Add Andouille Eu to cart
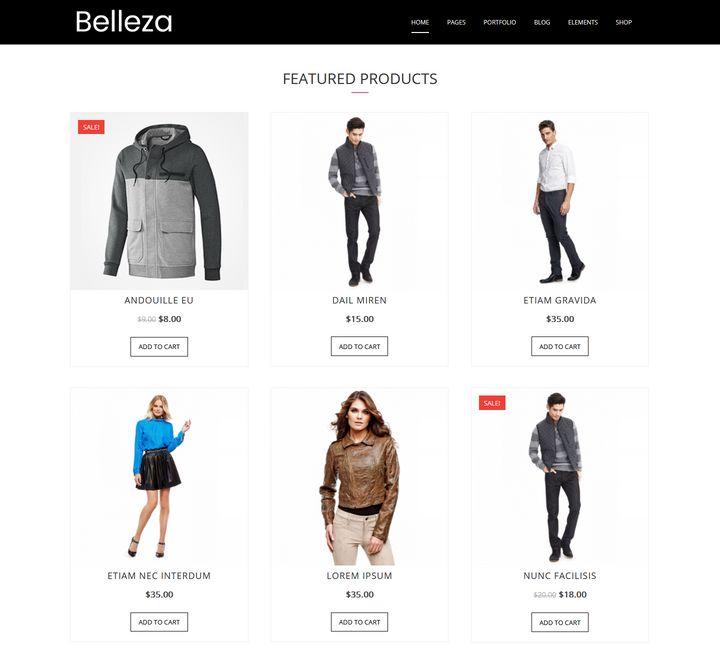The image size is (720, 655). coord(159,347)
